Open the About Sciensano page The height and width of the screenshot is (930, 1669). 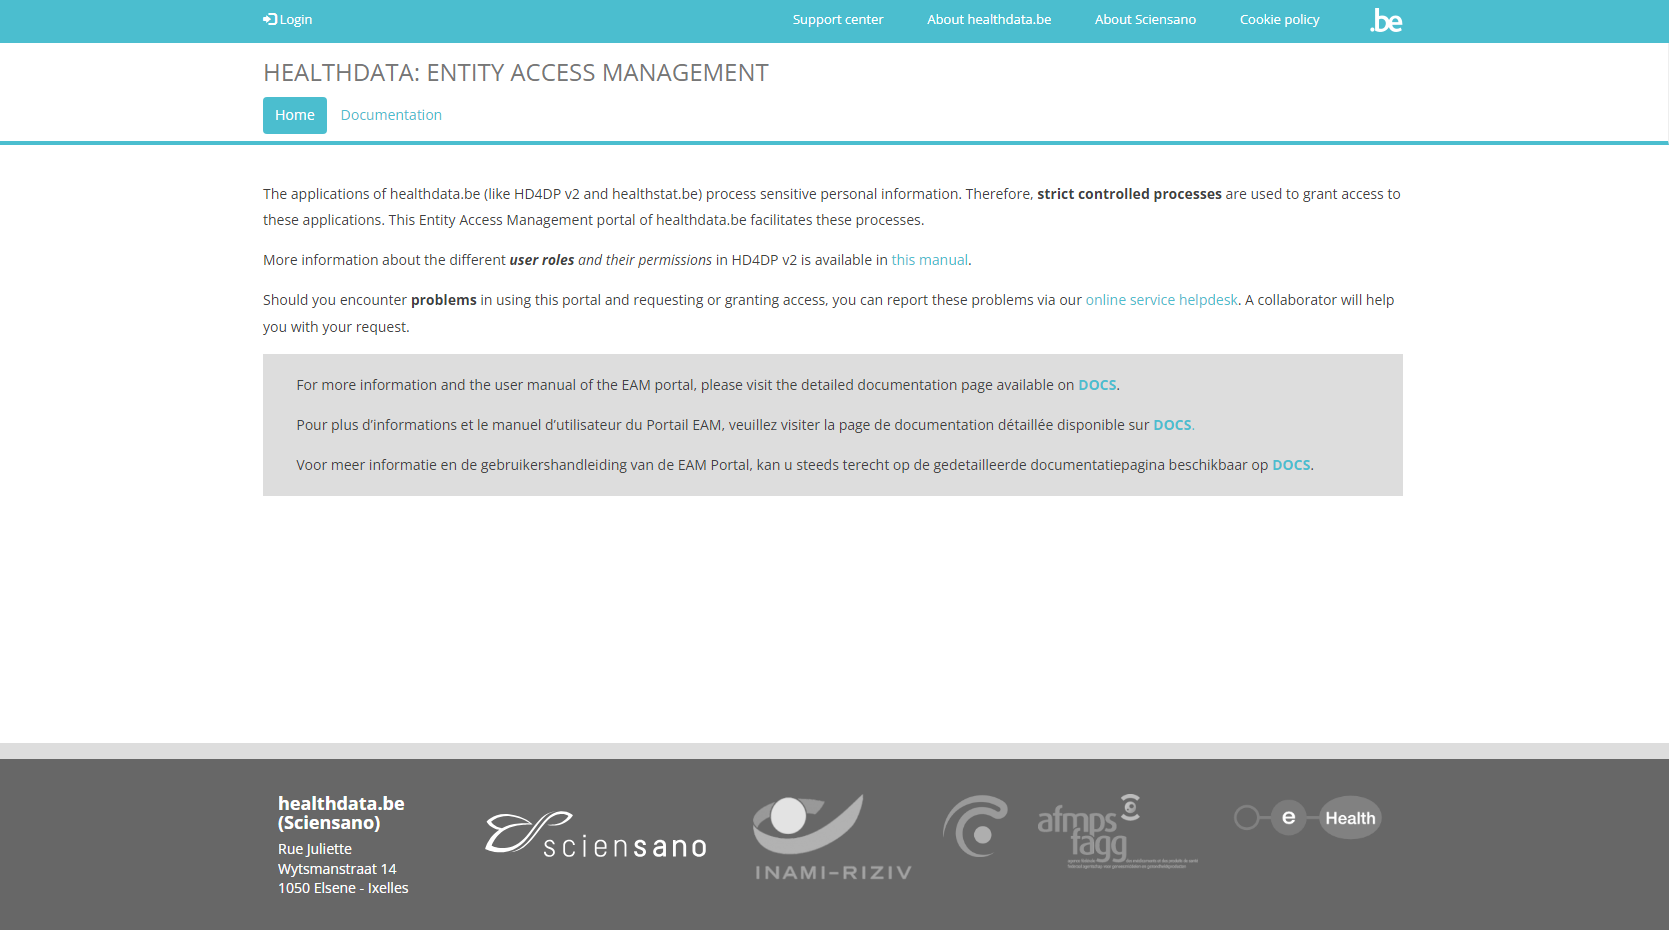pos(1145,19)
